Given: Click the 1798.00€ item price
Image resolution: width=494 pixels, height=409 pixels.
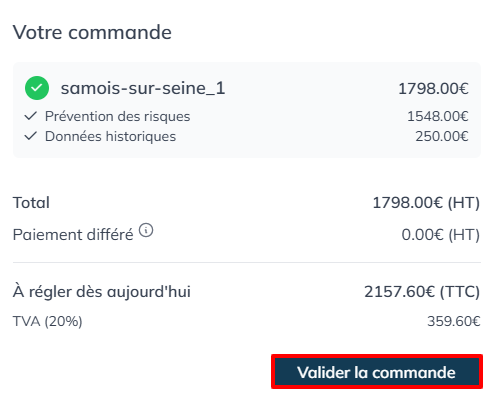Looking at the screenshot, I should click(433, 89).
